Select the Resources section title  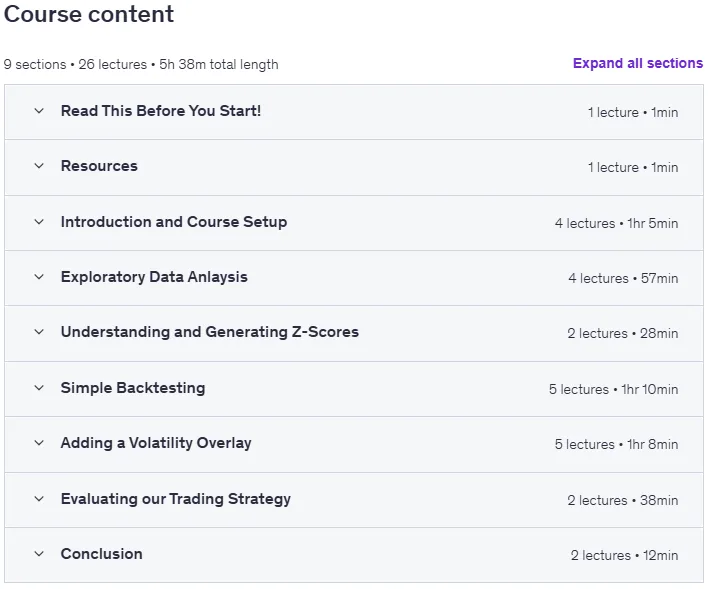(x=99, y=166)
